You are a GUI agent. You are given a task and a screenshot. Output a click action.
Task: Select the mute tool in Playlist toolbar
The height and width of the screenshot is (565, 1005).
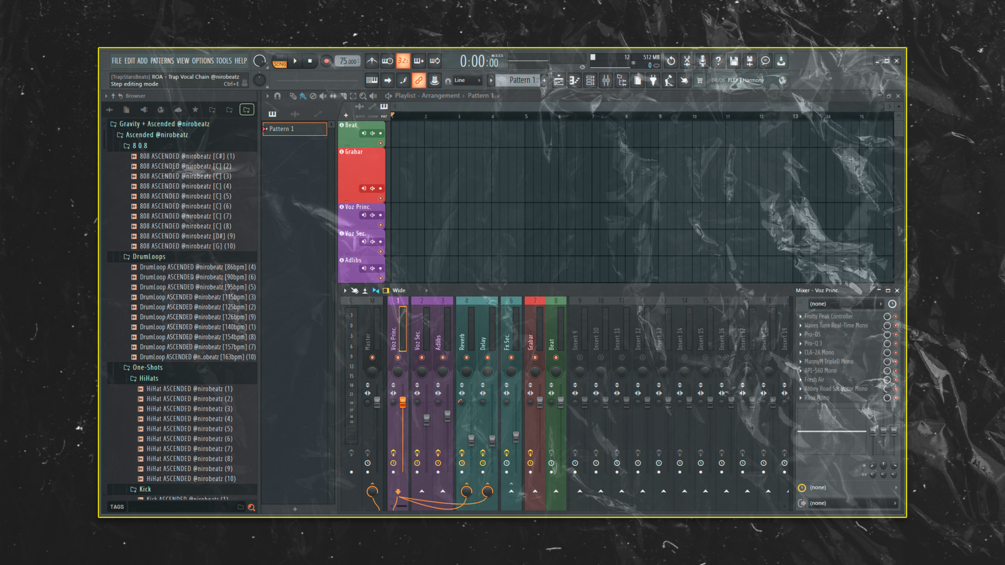[323, 96]
